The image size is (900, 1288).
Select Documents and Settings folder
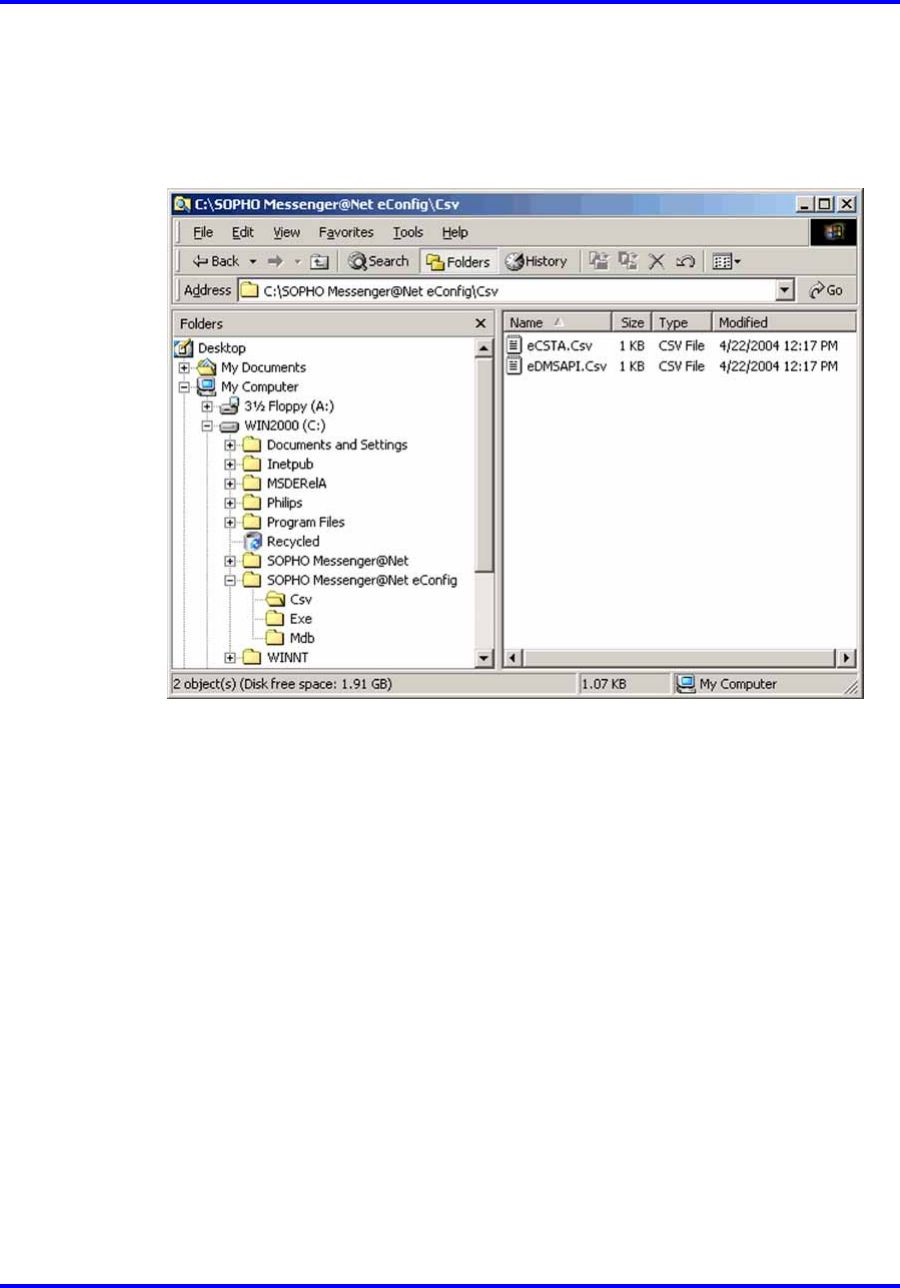[337, 445]
